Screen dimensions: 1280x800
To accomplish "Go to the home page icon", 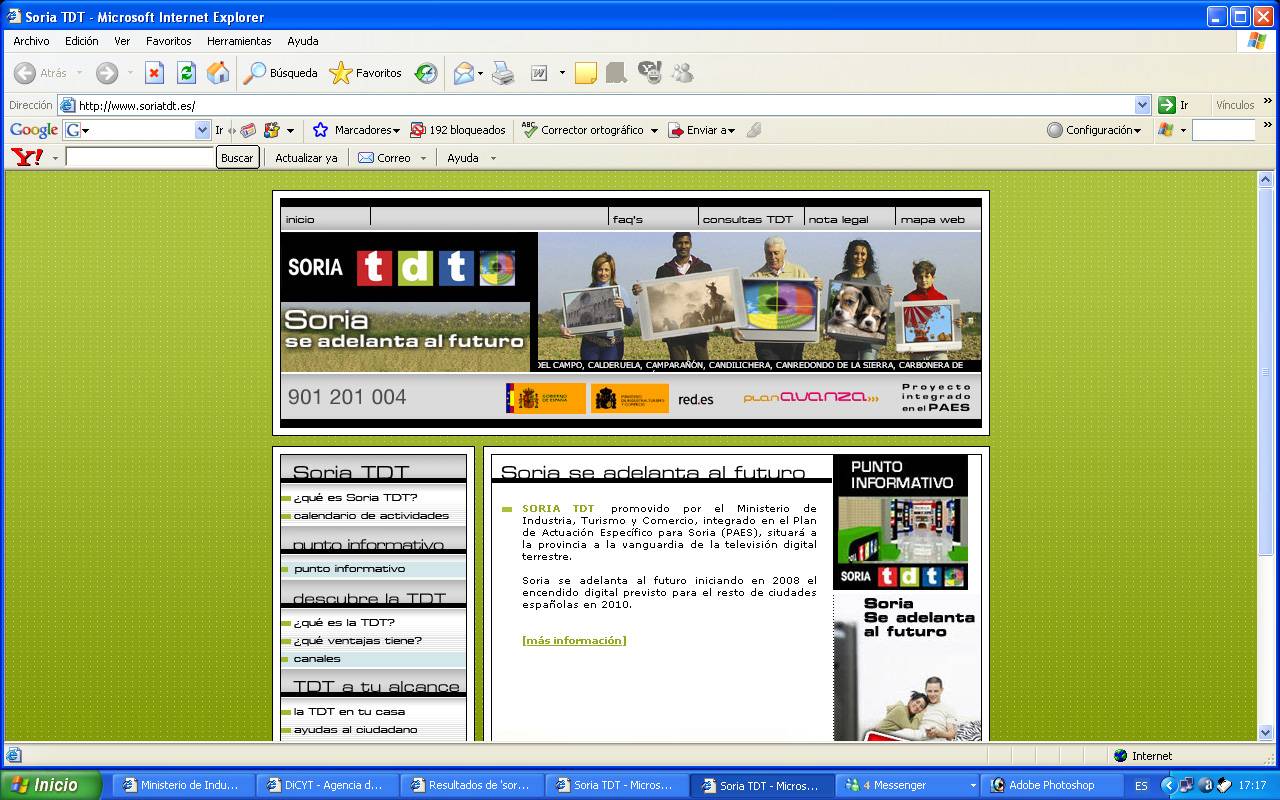I will 217,72.
